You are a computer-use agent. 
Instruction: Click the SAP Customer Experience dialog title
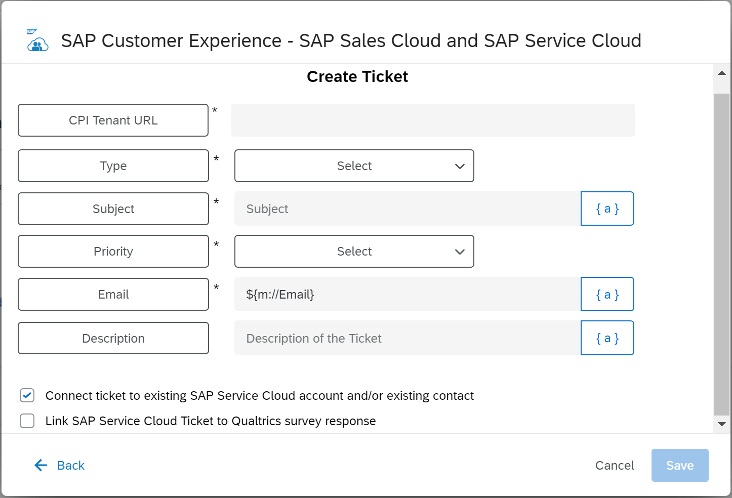(351, 41)
